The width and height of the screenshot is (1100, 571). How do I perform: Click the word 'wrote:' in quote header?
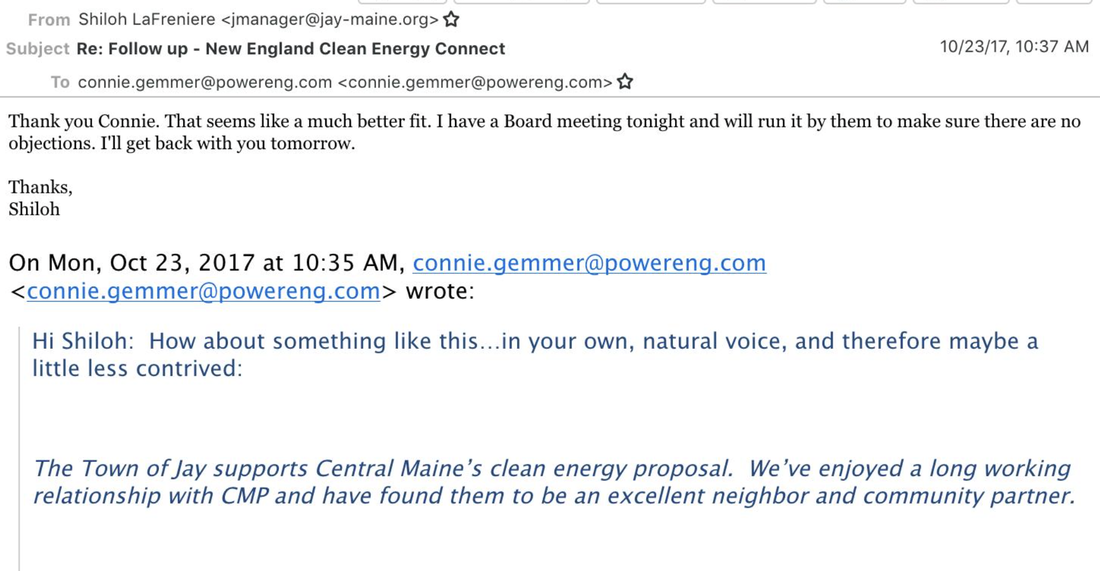[x=440, y=290]
